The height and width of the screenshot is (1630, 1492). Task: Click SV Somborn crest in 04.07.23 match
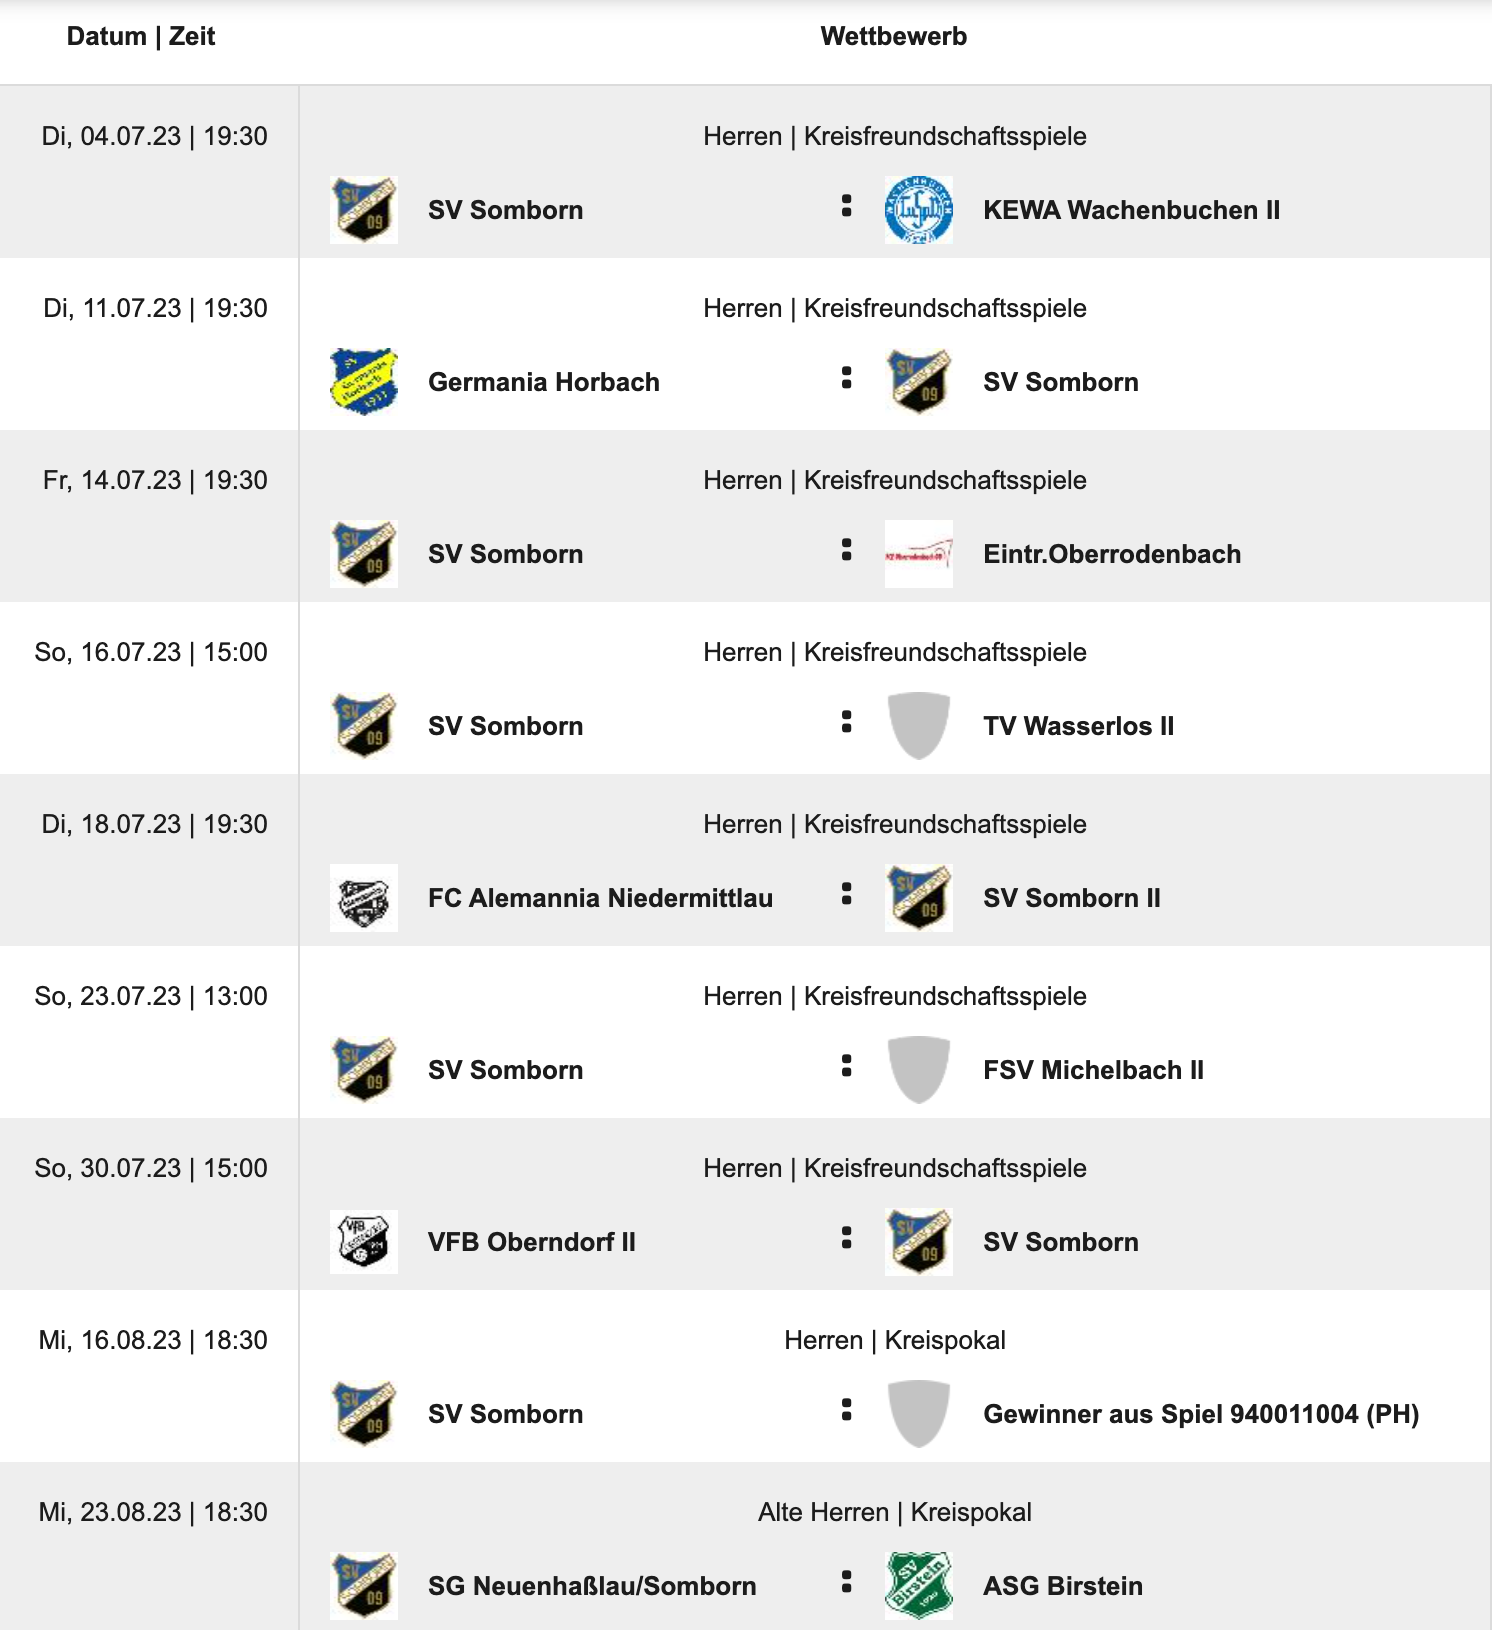tap(364, 210)
